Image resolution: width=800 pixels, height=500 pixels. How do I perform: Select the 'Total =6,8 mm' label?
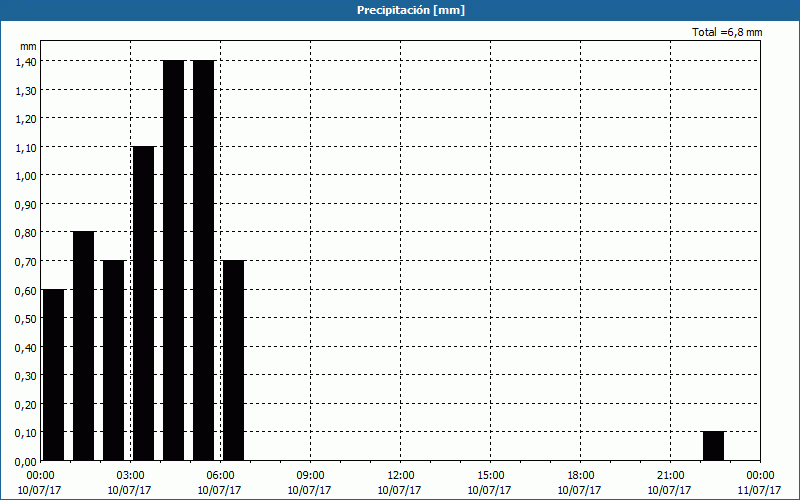(x=727, y=33)
